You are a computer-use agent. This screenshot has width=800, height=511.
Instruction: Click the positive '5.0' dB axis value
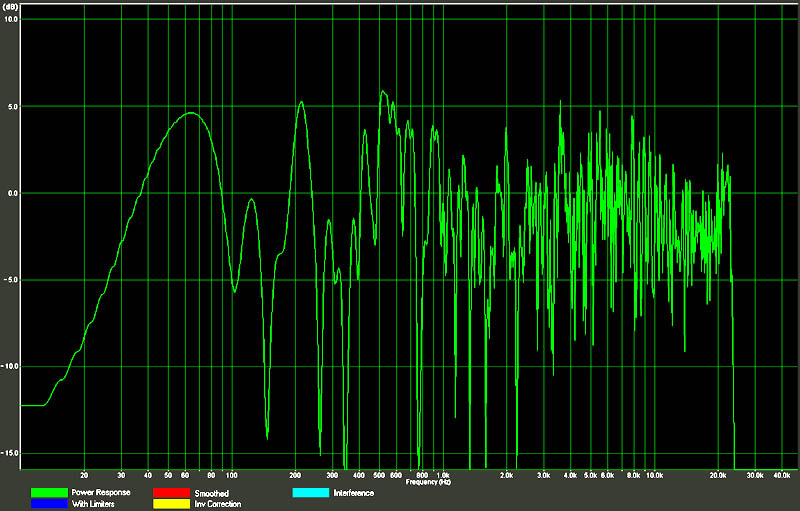(x=12, y=107)
